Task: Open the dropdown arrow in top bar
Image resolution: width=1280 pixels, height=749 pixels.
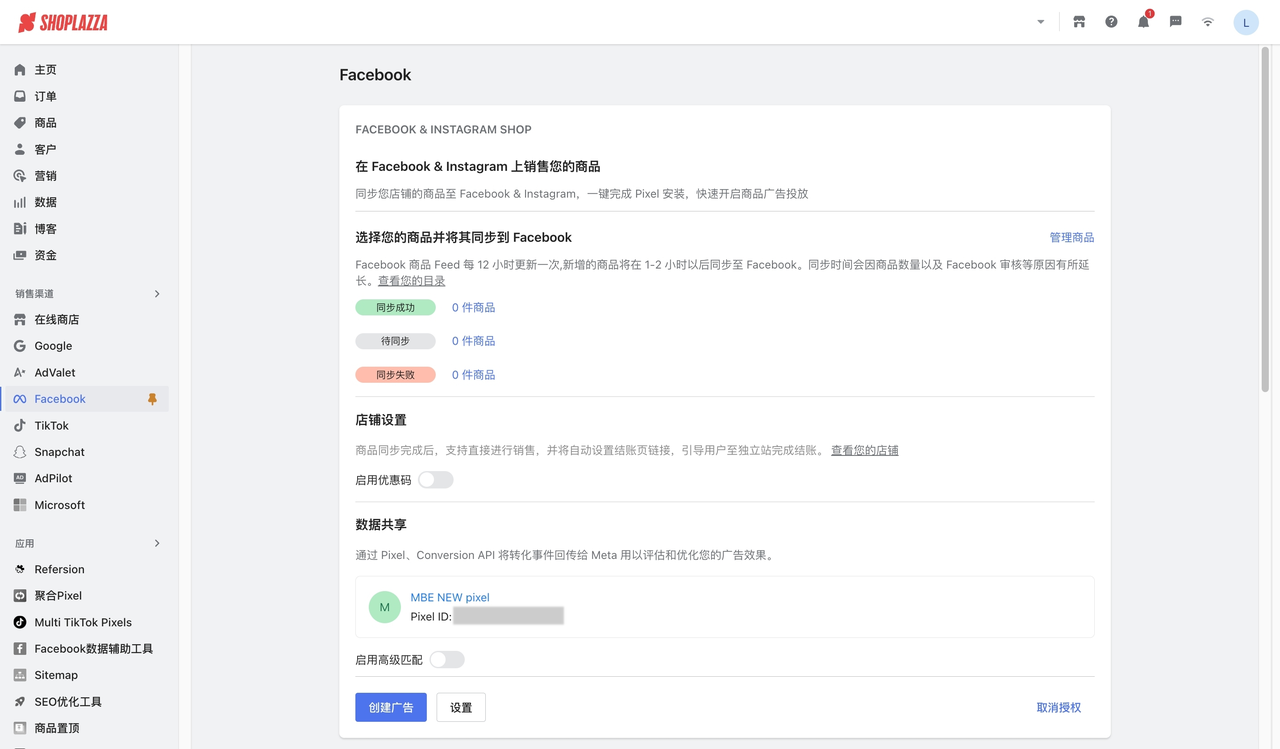Action: (1040, 21)
